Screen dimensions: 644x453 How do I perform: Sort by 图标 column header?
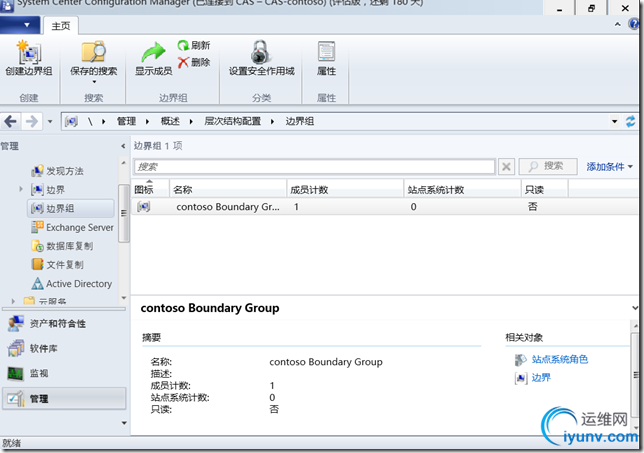coord(150,189)
